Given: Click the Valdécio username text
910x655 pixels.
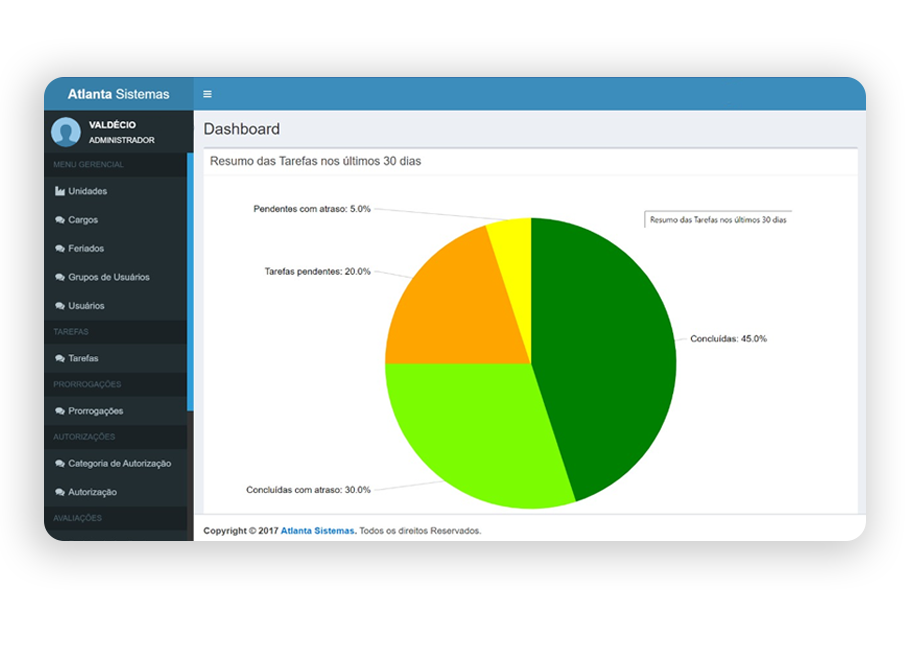Looking at the screenshot, I should coord(112,124).
